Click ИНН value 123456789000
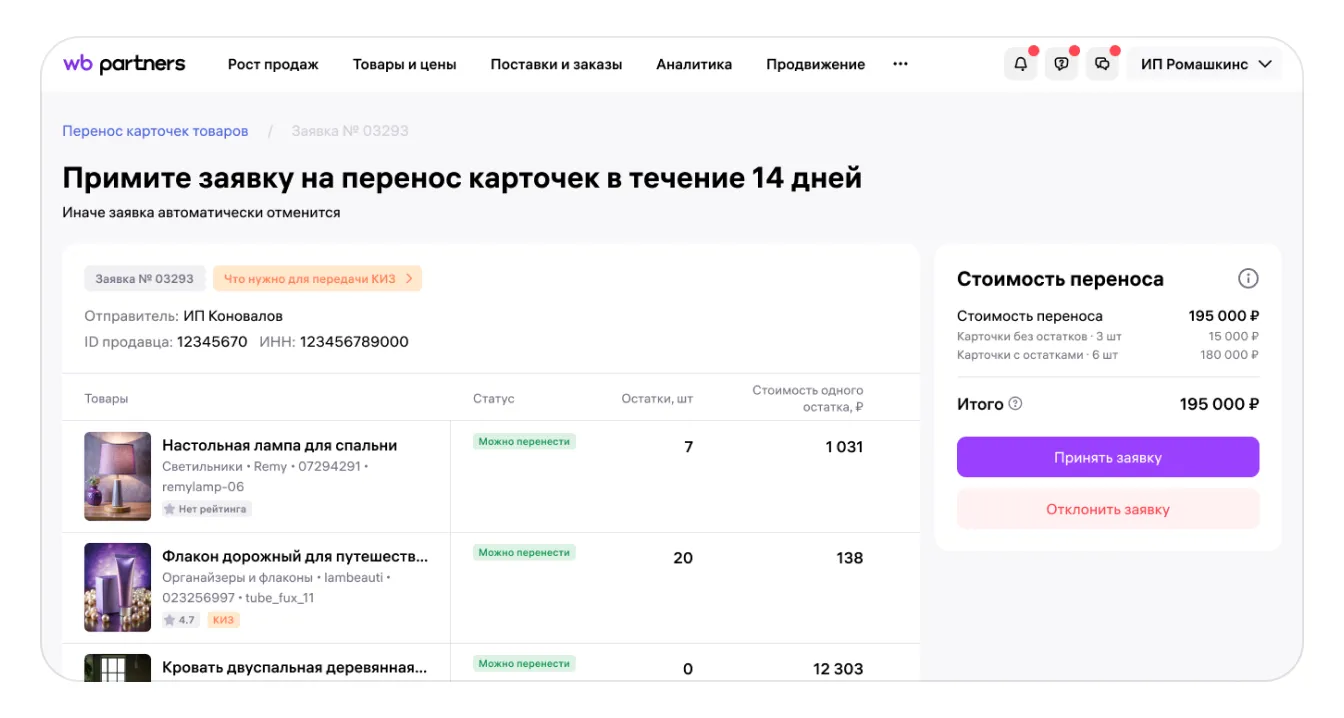The width and height of the screenshot is (1344, 718). tap(354, 342)
